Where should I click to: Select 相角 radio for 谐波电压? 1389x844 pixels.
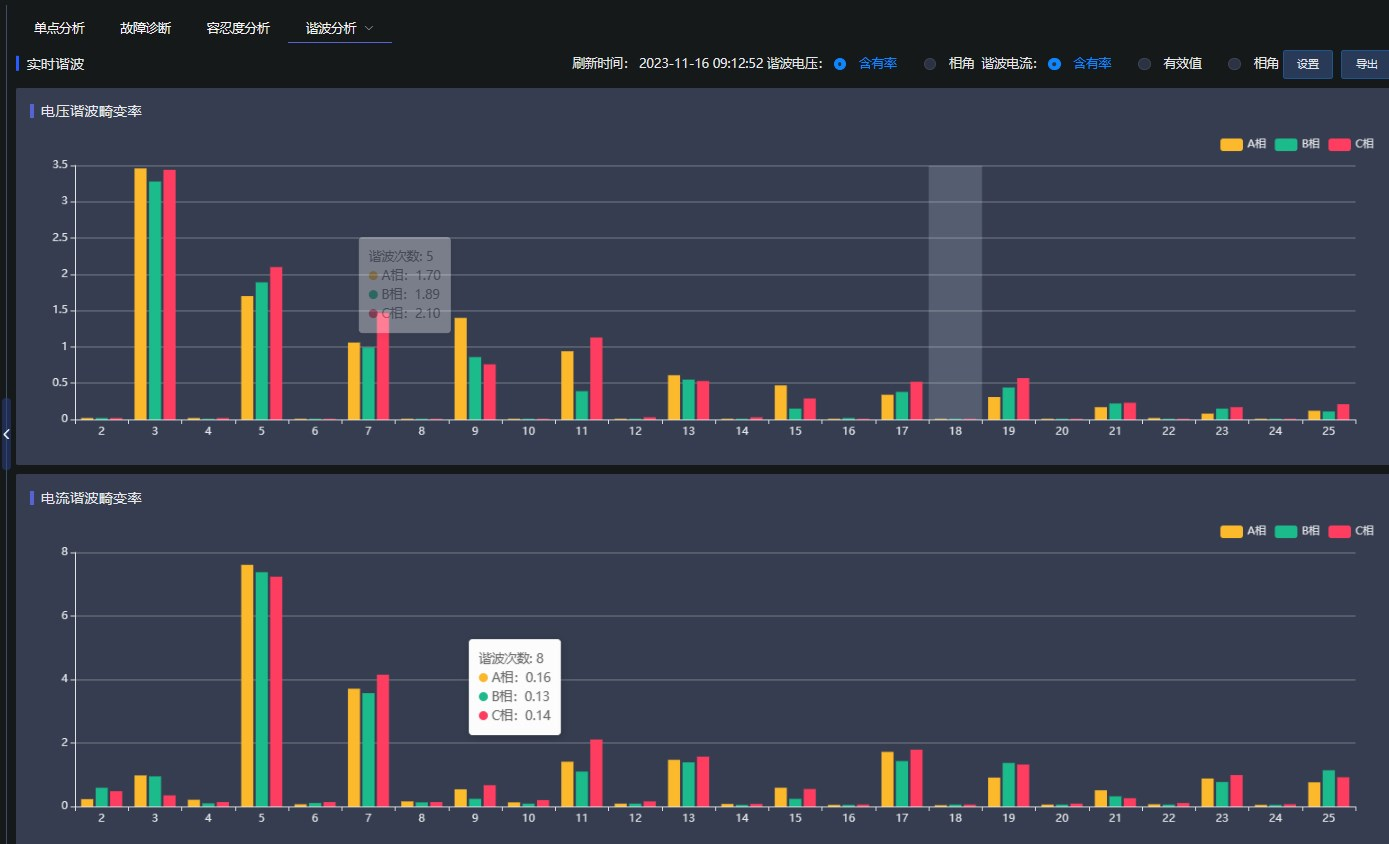click(x=930, y=64)
